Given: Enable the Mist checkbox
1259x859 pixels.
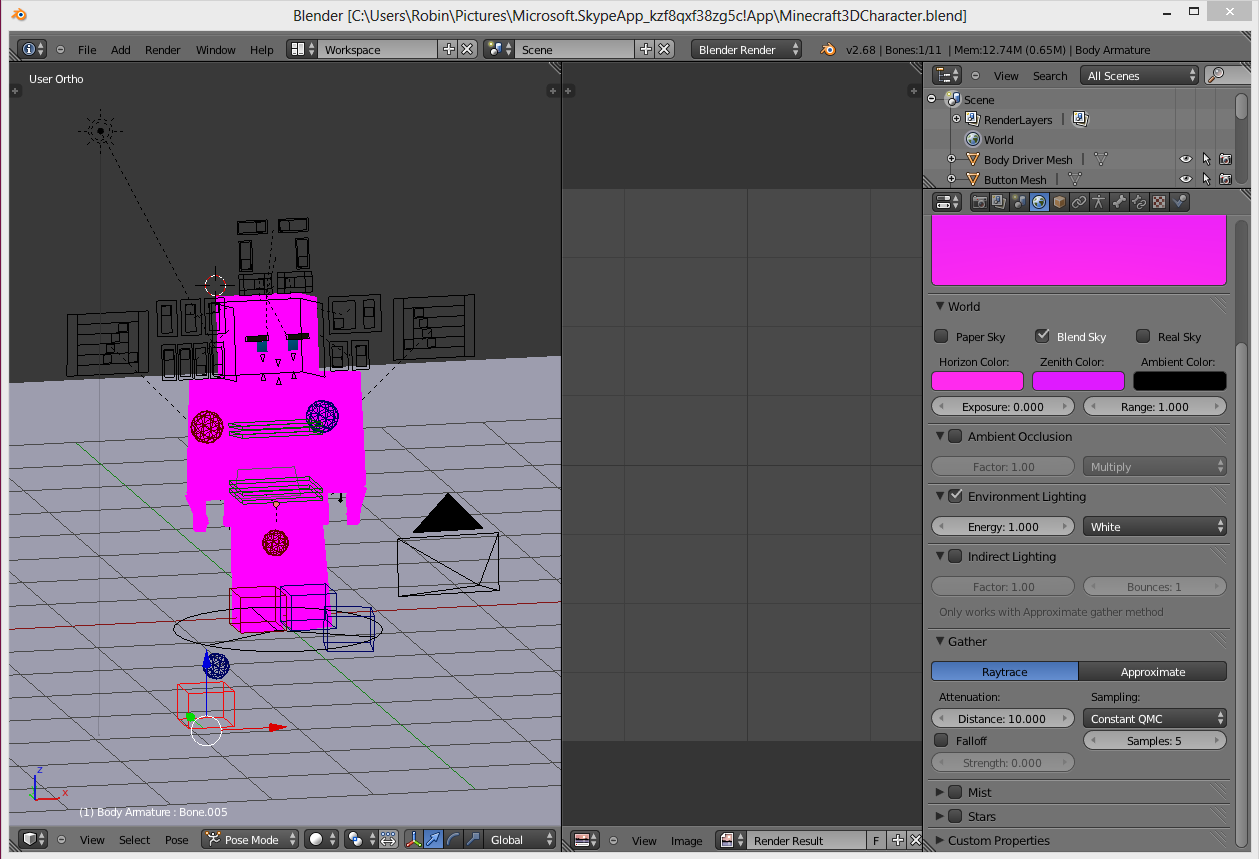Looking at the screenshot, I should pos(955,792).
